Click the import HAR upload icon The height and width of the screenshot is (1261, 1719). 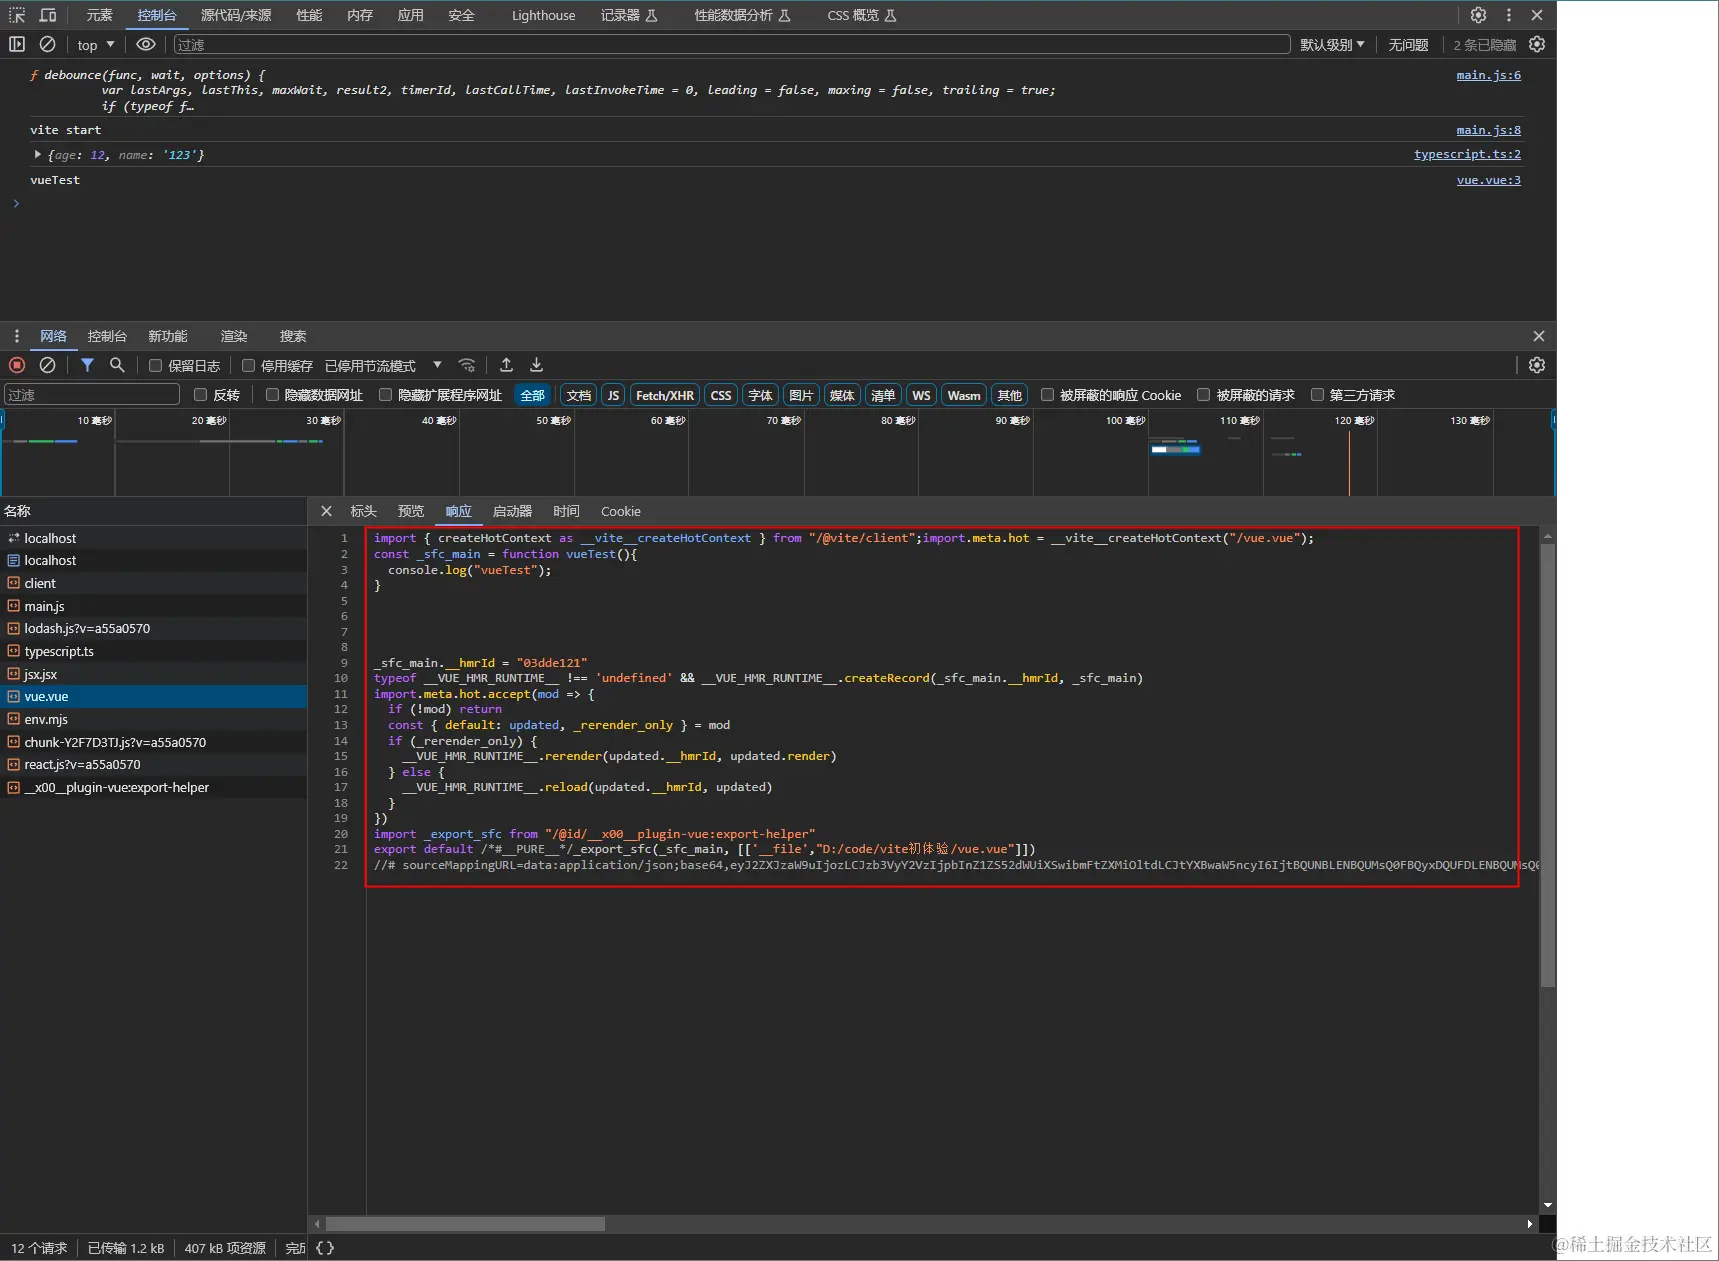[x=506, y=365]
